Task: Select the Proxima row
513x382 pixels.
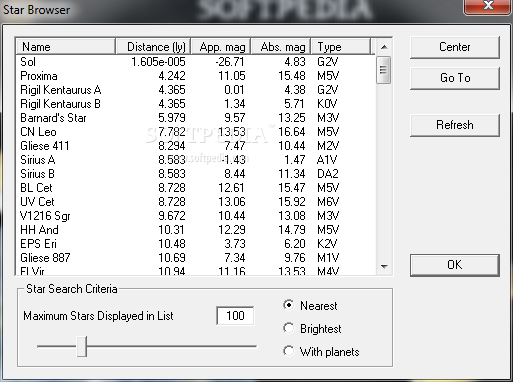Action: pos(196,76)
